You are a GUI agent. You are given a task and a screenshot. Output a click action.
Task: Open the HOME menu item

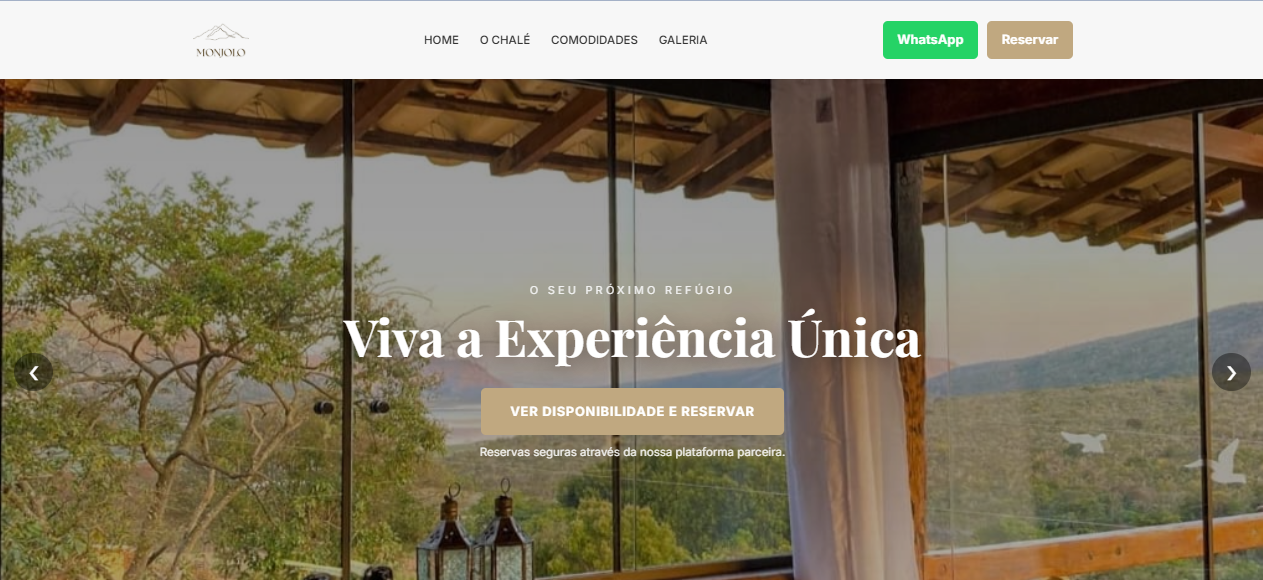[441, 40]
